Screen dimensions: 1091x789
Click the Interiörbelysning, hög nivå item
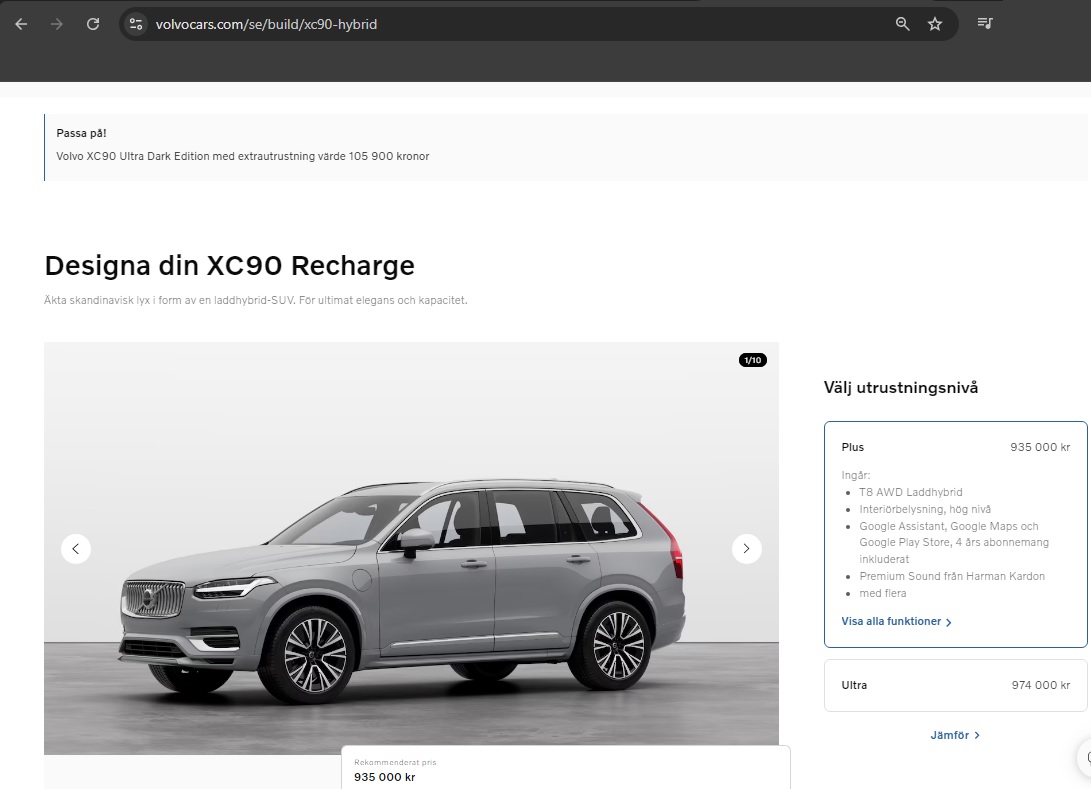coord(925,509)
